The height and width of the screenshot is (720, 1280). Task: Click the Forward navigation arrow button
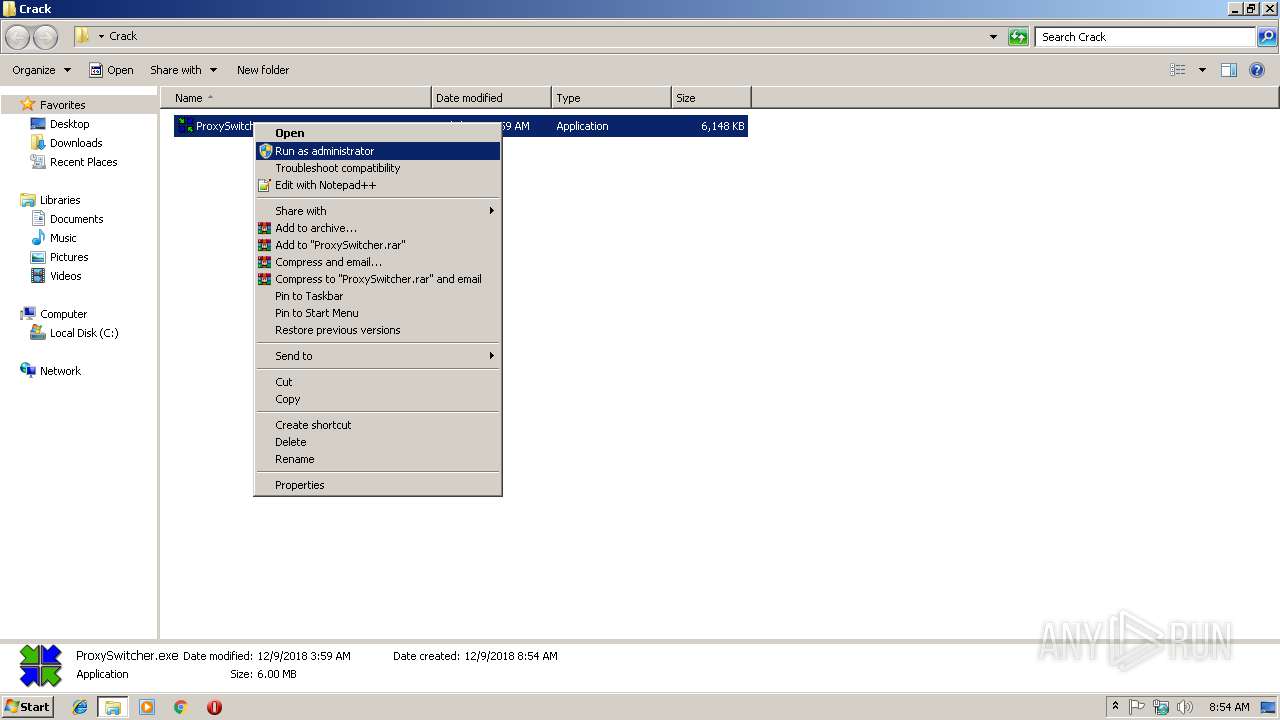[x=45, y=37]
